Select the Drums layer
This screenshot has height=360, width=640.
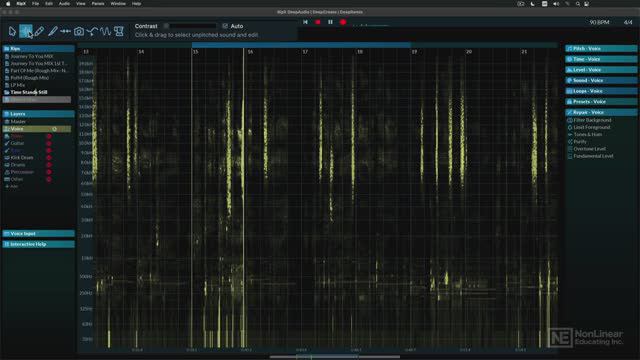[x=18, y=165]
